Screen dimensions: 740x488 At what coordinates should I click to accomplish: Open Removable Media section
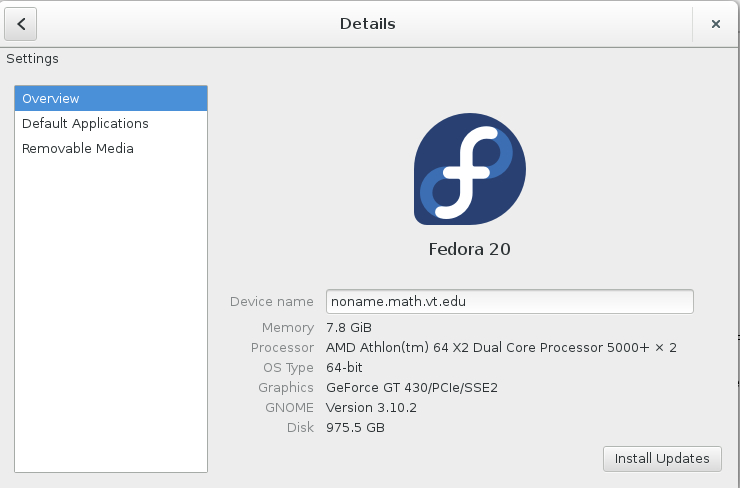pos(111,149)
